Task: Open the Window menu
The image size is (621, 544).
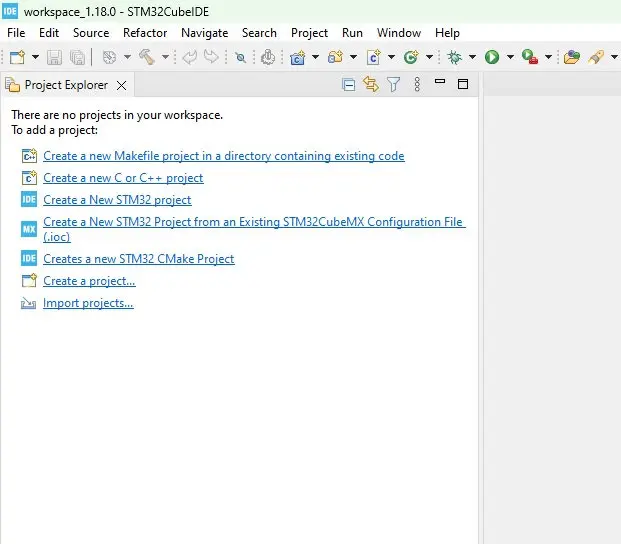Action: pos(399,33)
